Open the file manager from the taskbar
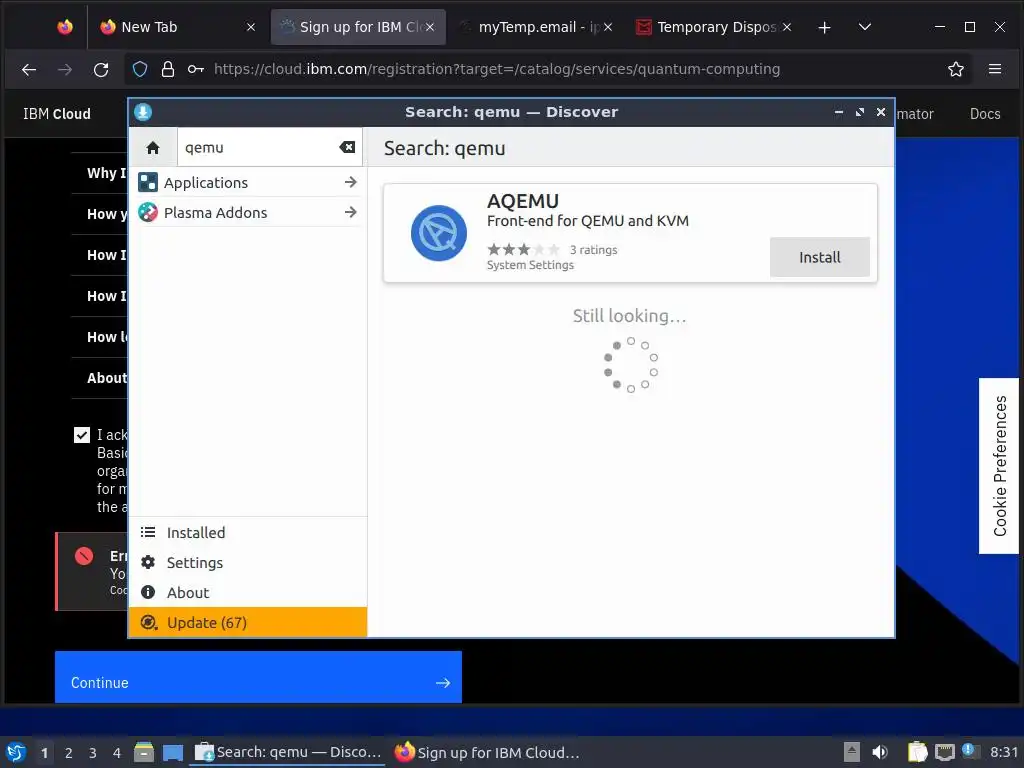Image resolution: width=1024 pixels, height=768 pixels. [144, 752]
